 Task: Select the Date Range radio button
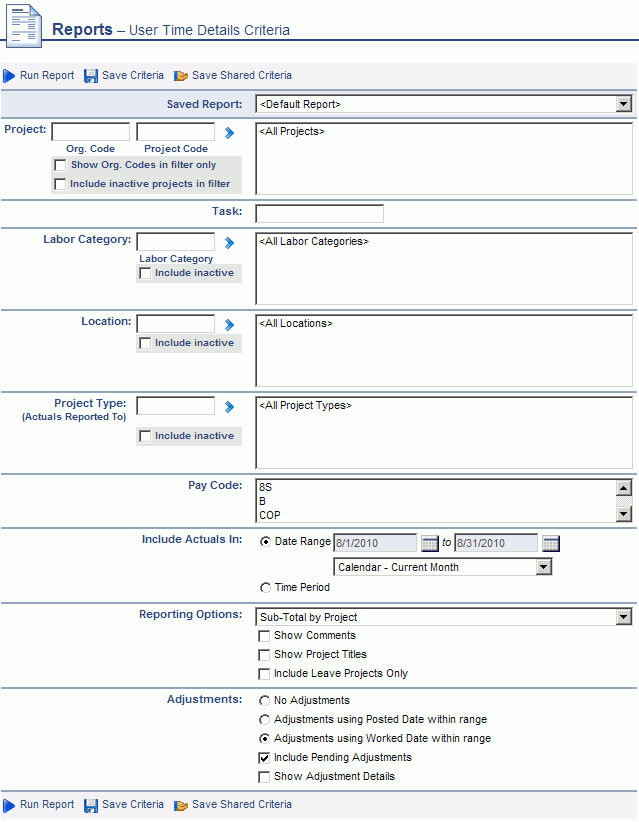[x=265, y=542]
